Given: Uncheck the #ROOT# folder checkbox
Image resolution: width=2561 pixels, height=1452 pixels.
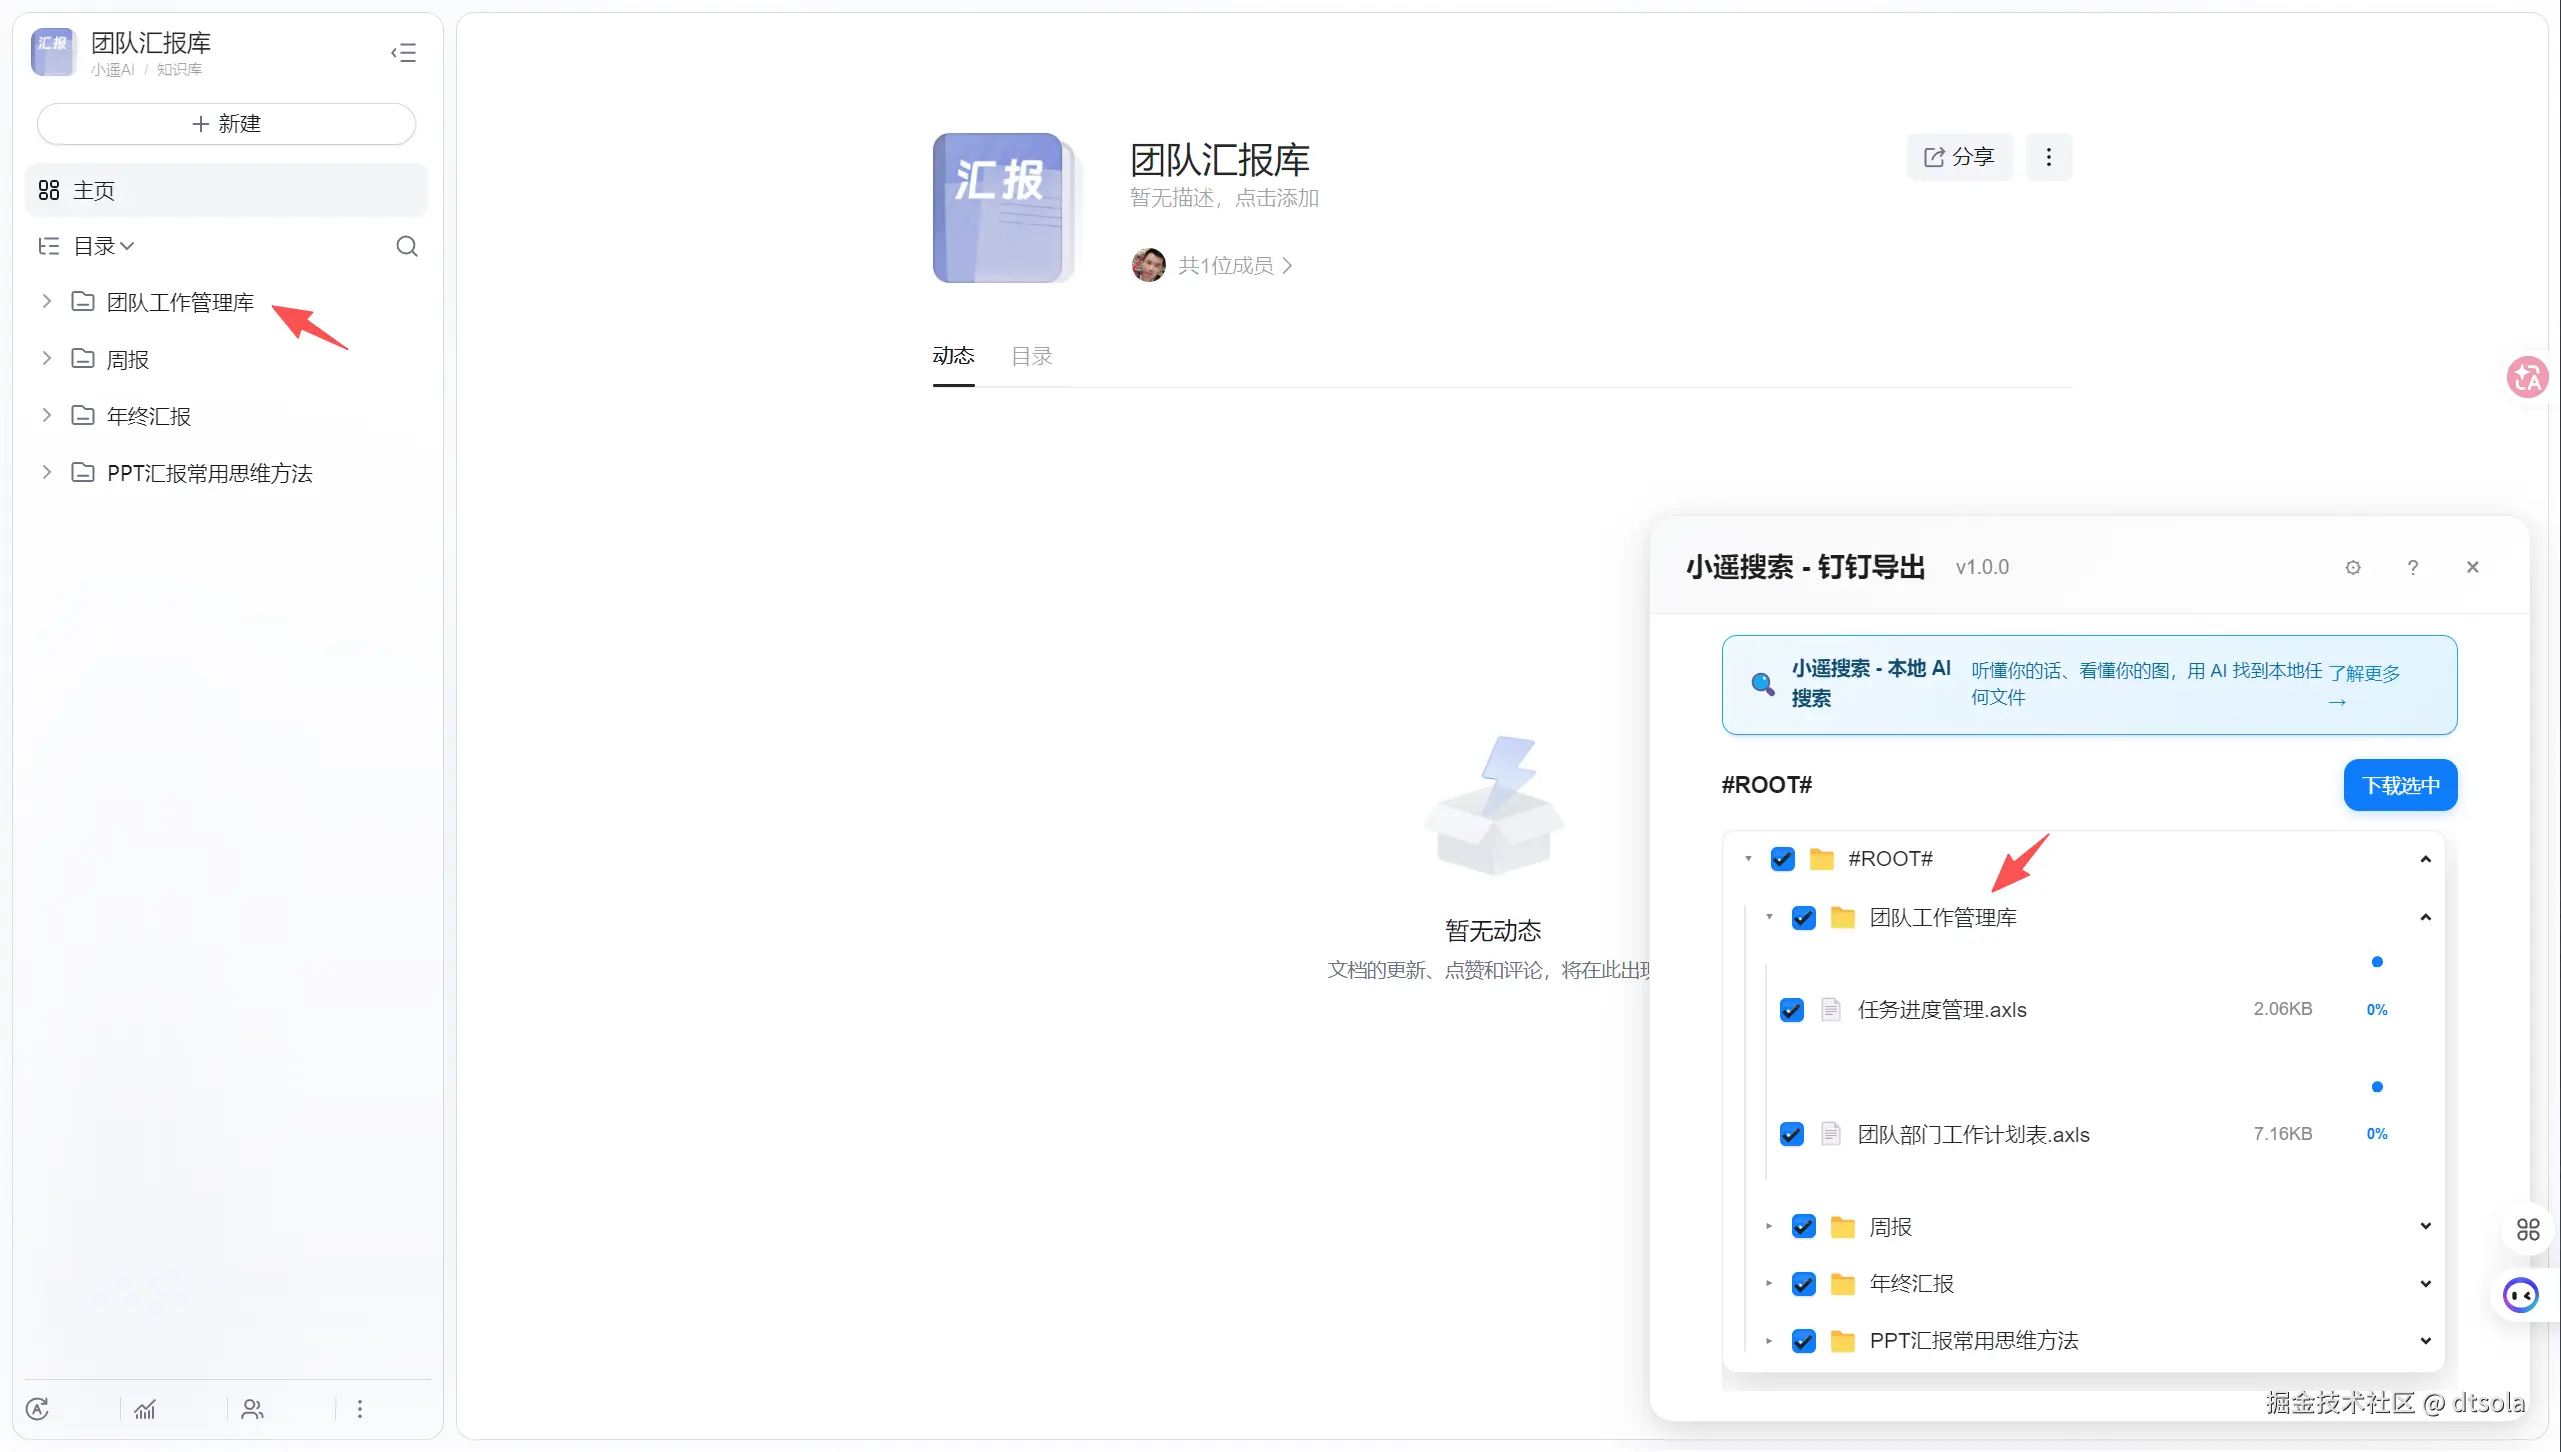Looking at the screenshot, I should click(x=1782, y=859).
